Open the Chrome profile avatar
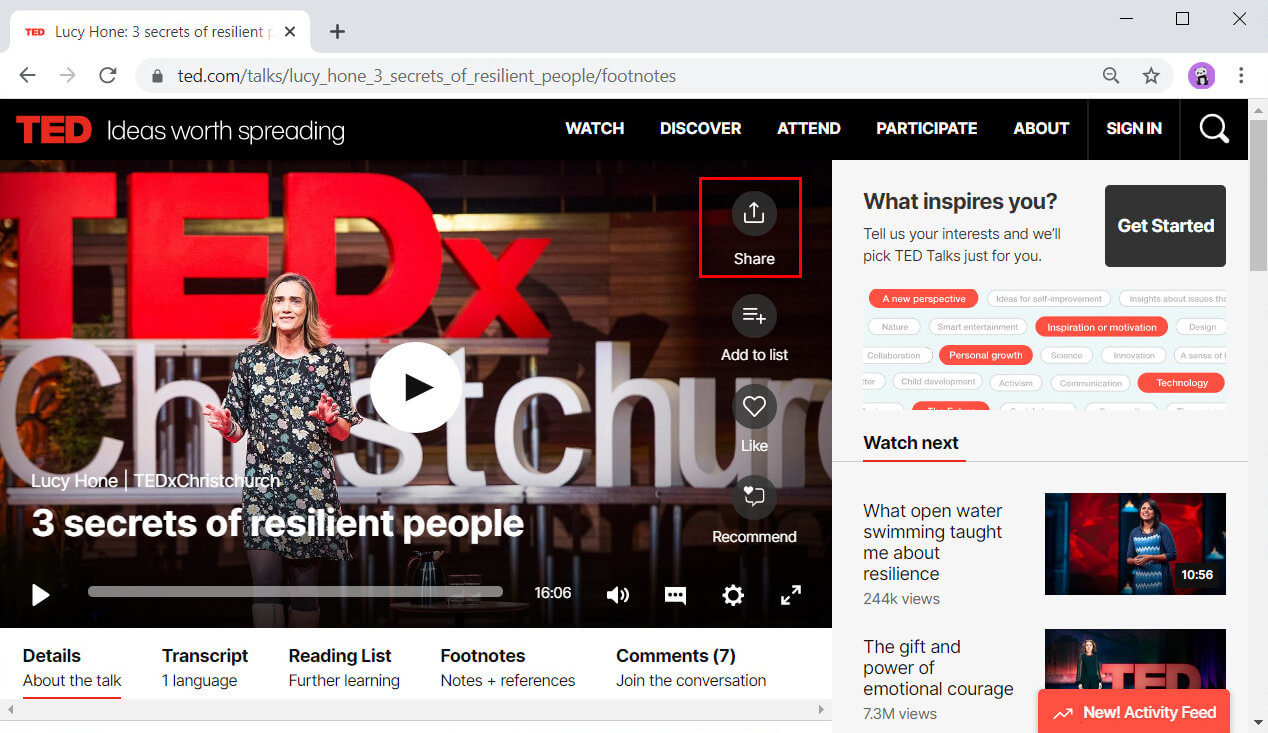1268x733 pixels. (1201, 75)
